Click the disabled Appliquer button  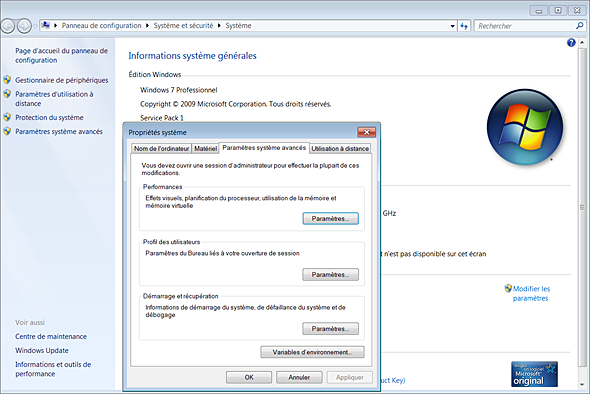pos(350,377)
